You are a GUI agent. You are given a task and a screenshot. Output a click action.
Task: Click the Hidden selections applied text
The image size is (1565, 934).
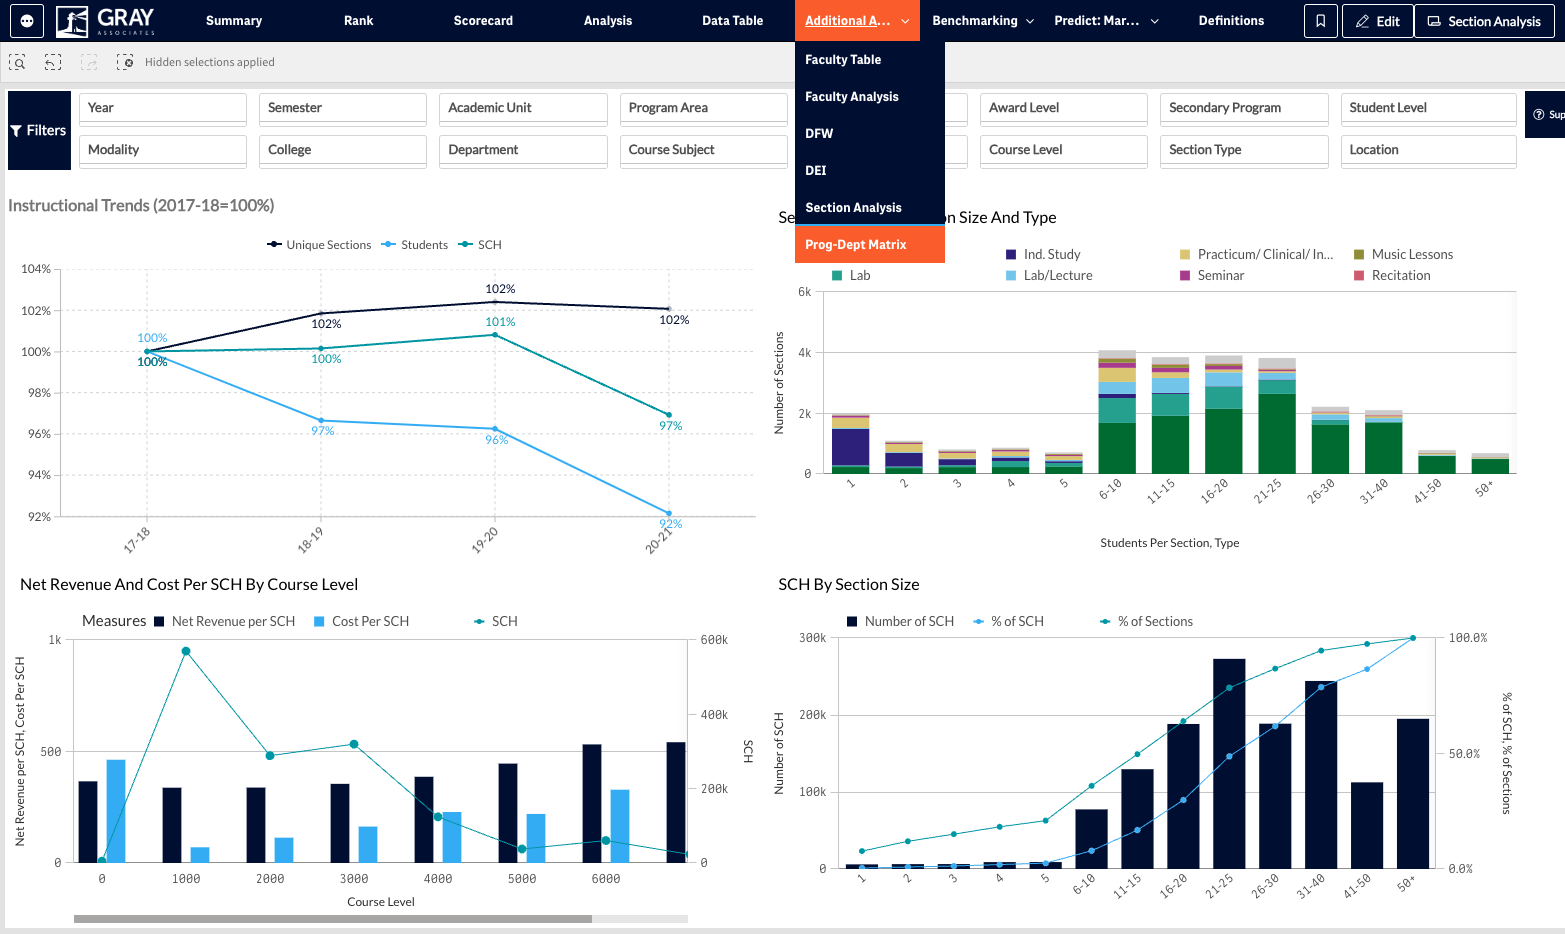(x=210, y=62)
